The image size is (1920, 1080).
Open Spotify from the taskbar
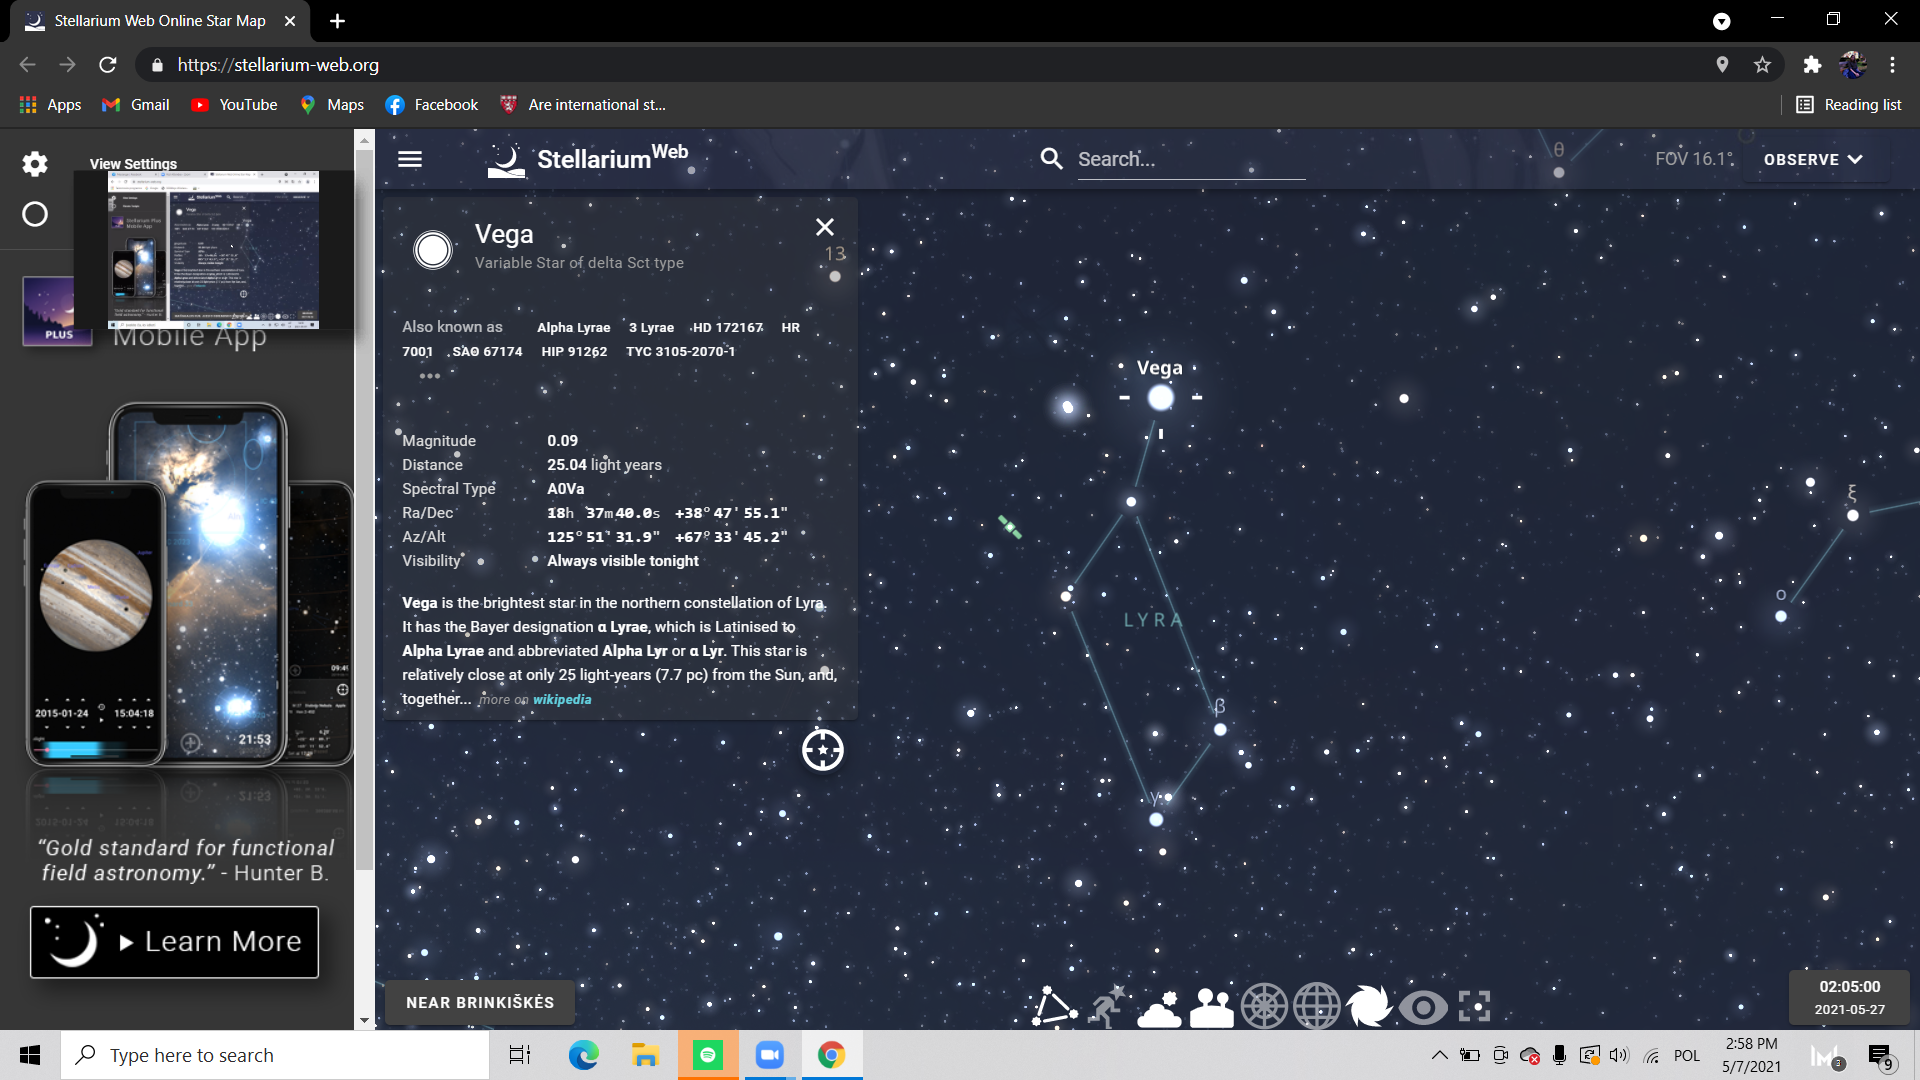[x=708, y=1055]
